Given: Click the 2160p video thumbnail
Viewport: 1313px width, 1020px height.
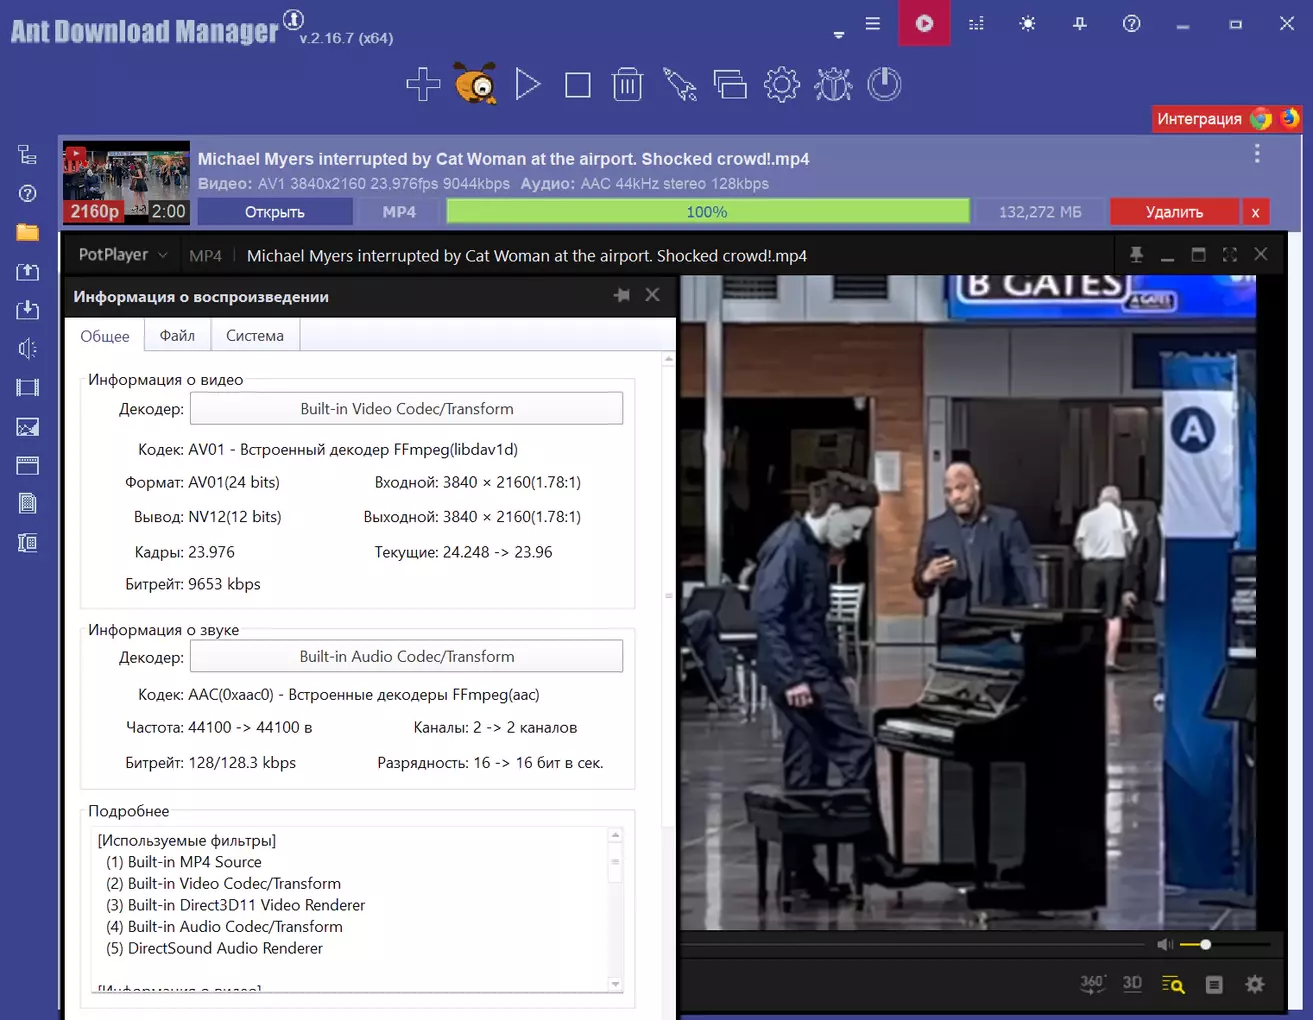Looking at the screenshot, I should [x=126, y=182].
